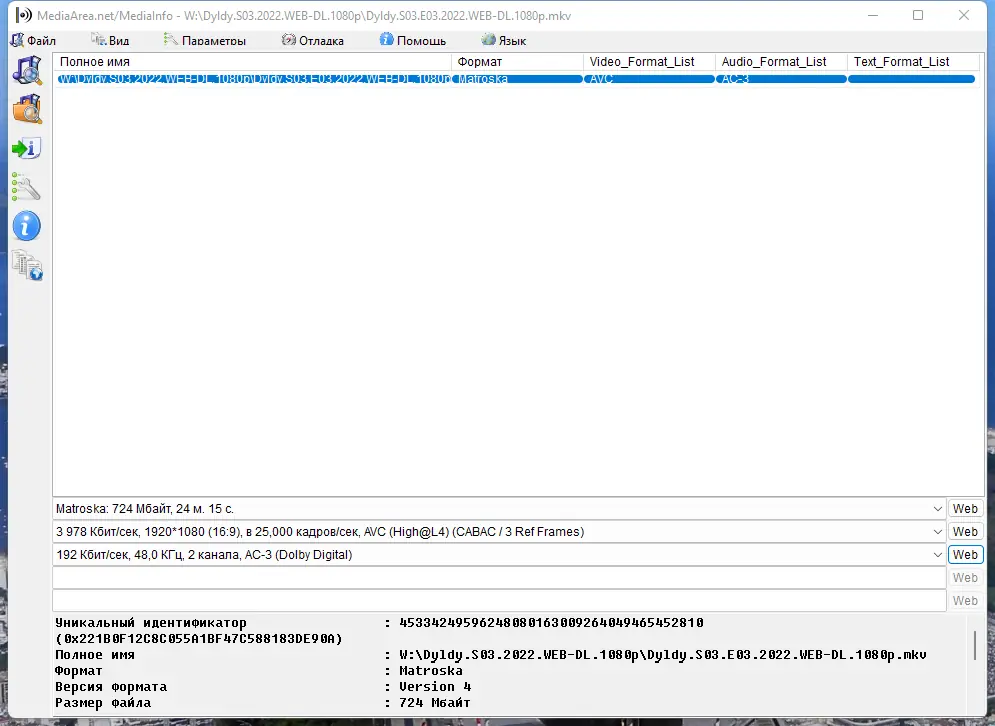Sort by the Формат column header
Image resolution: width=995 pixels, height=726 pixels.
(x=517, y=62)
